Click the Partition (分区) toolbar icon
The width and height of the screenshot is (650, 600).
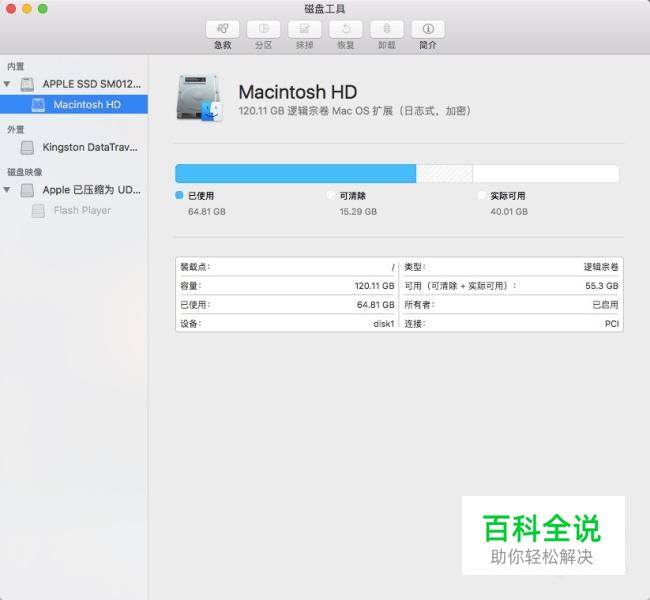(264, 29)
